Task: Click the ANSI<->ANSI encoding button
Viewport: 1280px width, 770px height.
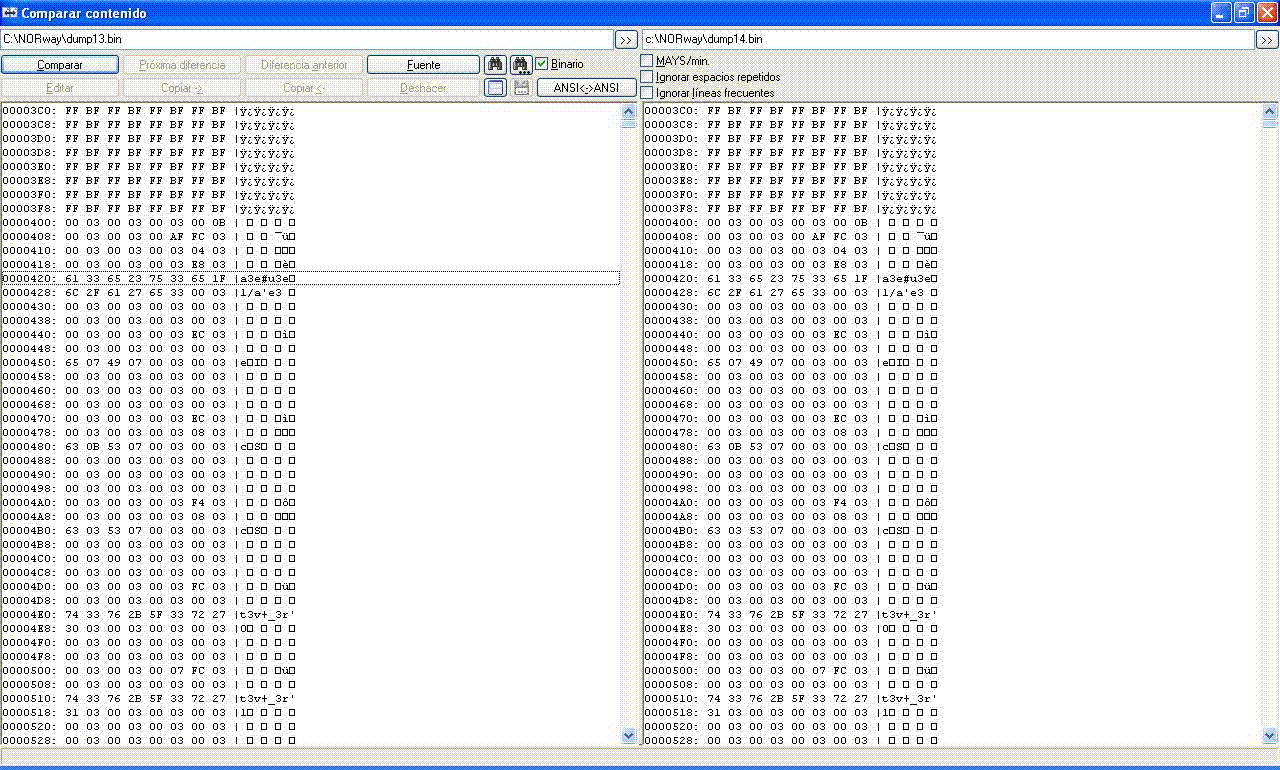Action: click(x=586, y=88)
